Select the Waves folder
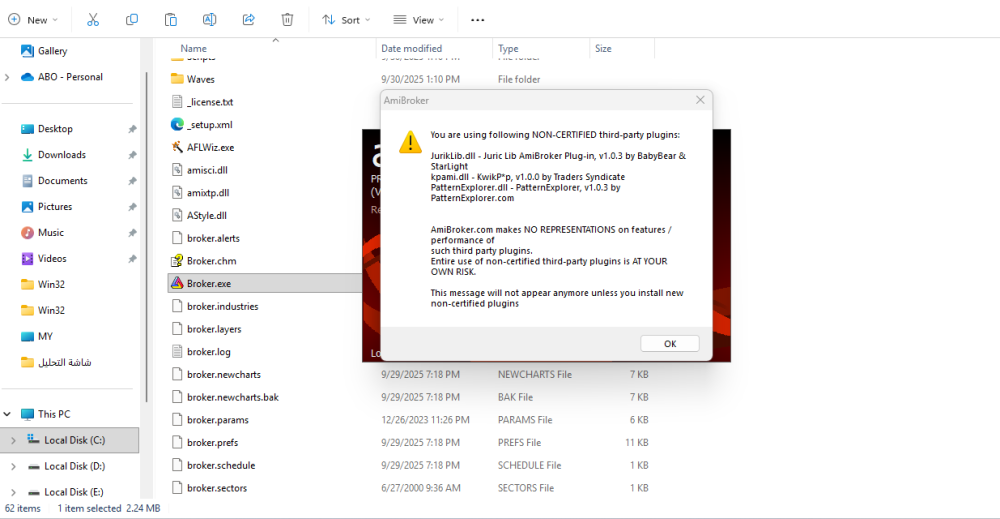This screenshot has width=1000, height=519. (x=200, y=79)
